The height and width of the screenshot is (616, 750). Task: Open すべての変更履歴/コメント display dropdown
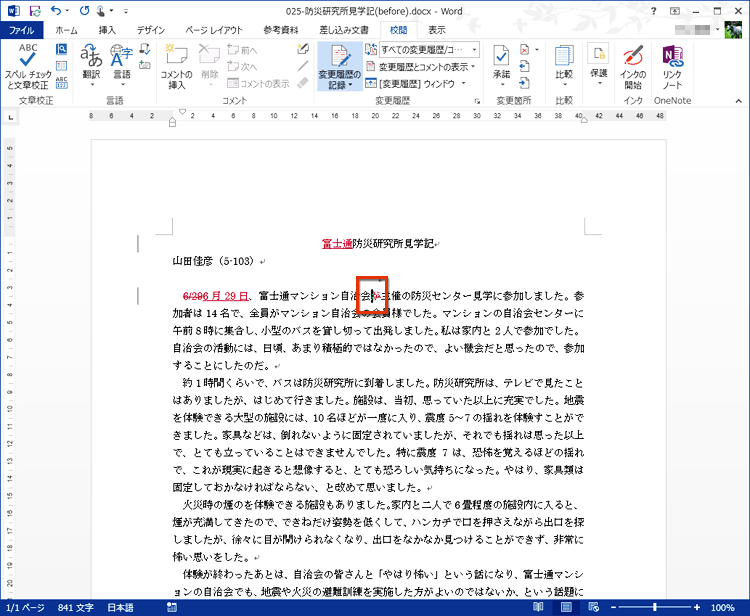point(430,49)
